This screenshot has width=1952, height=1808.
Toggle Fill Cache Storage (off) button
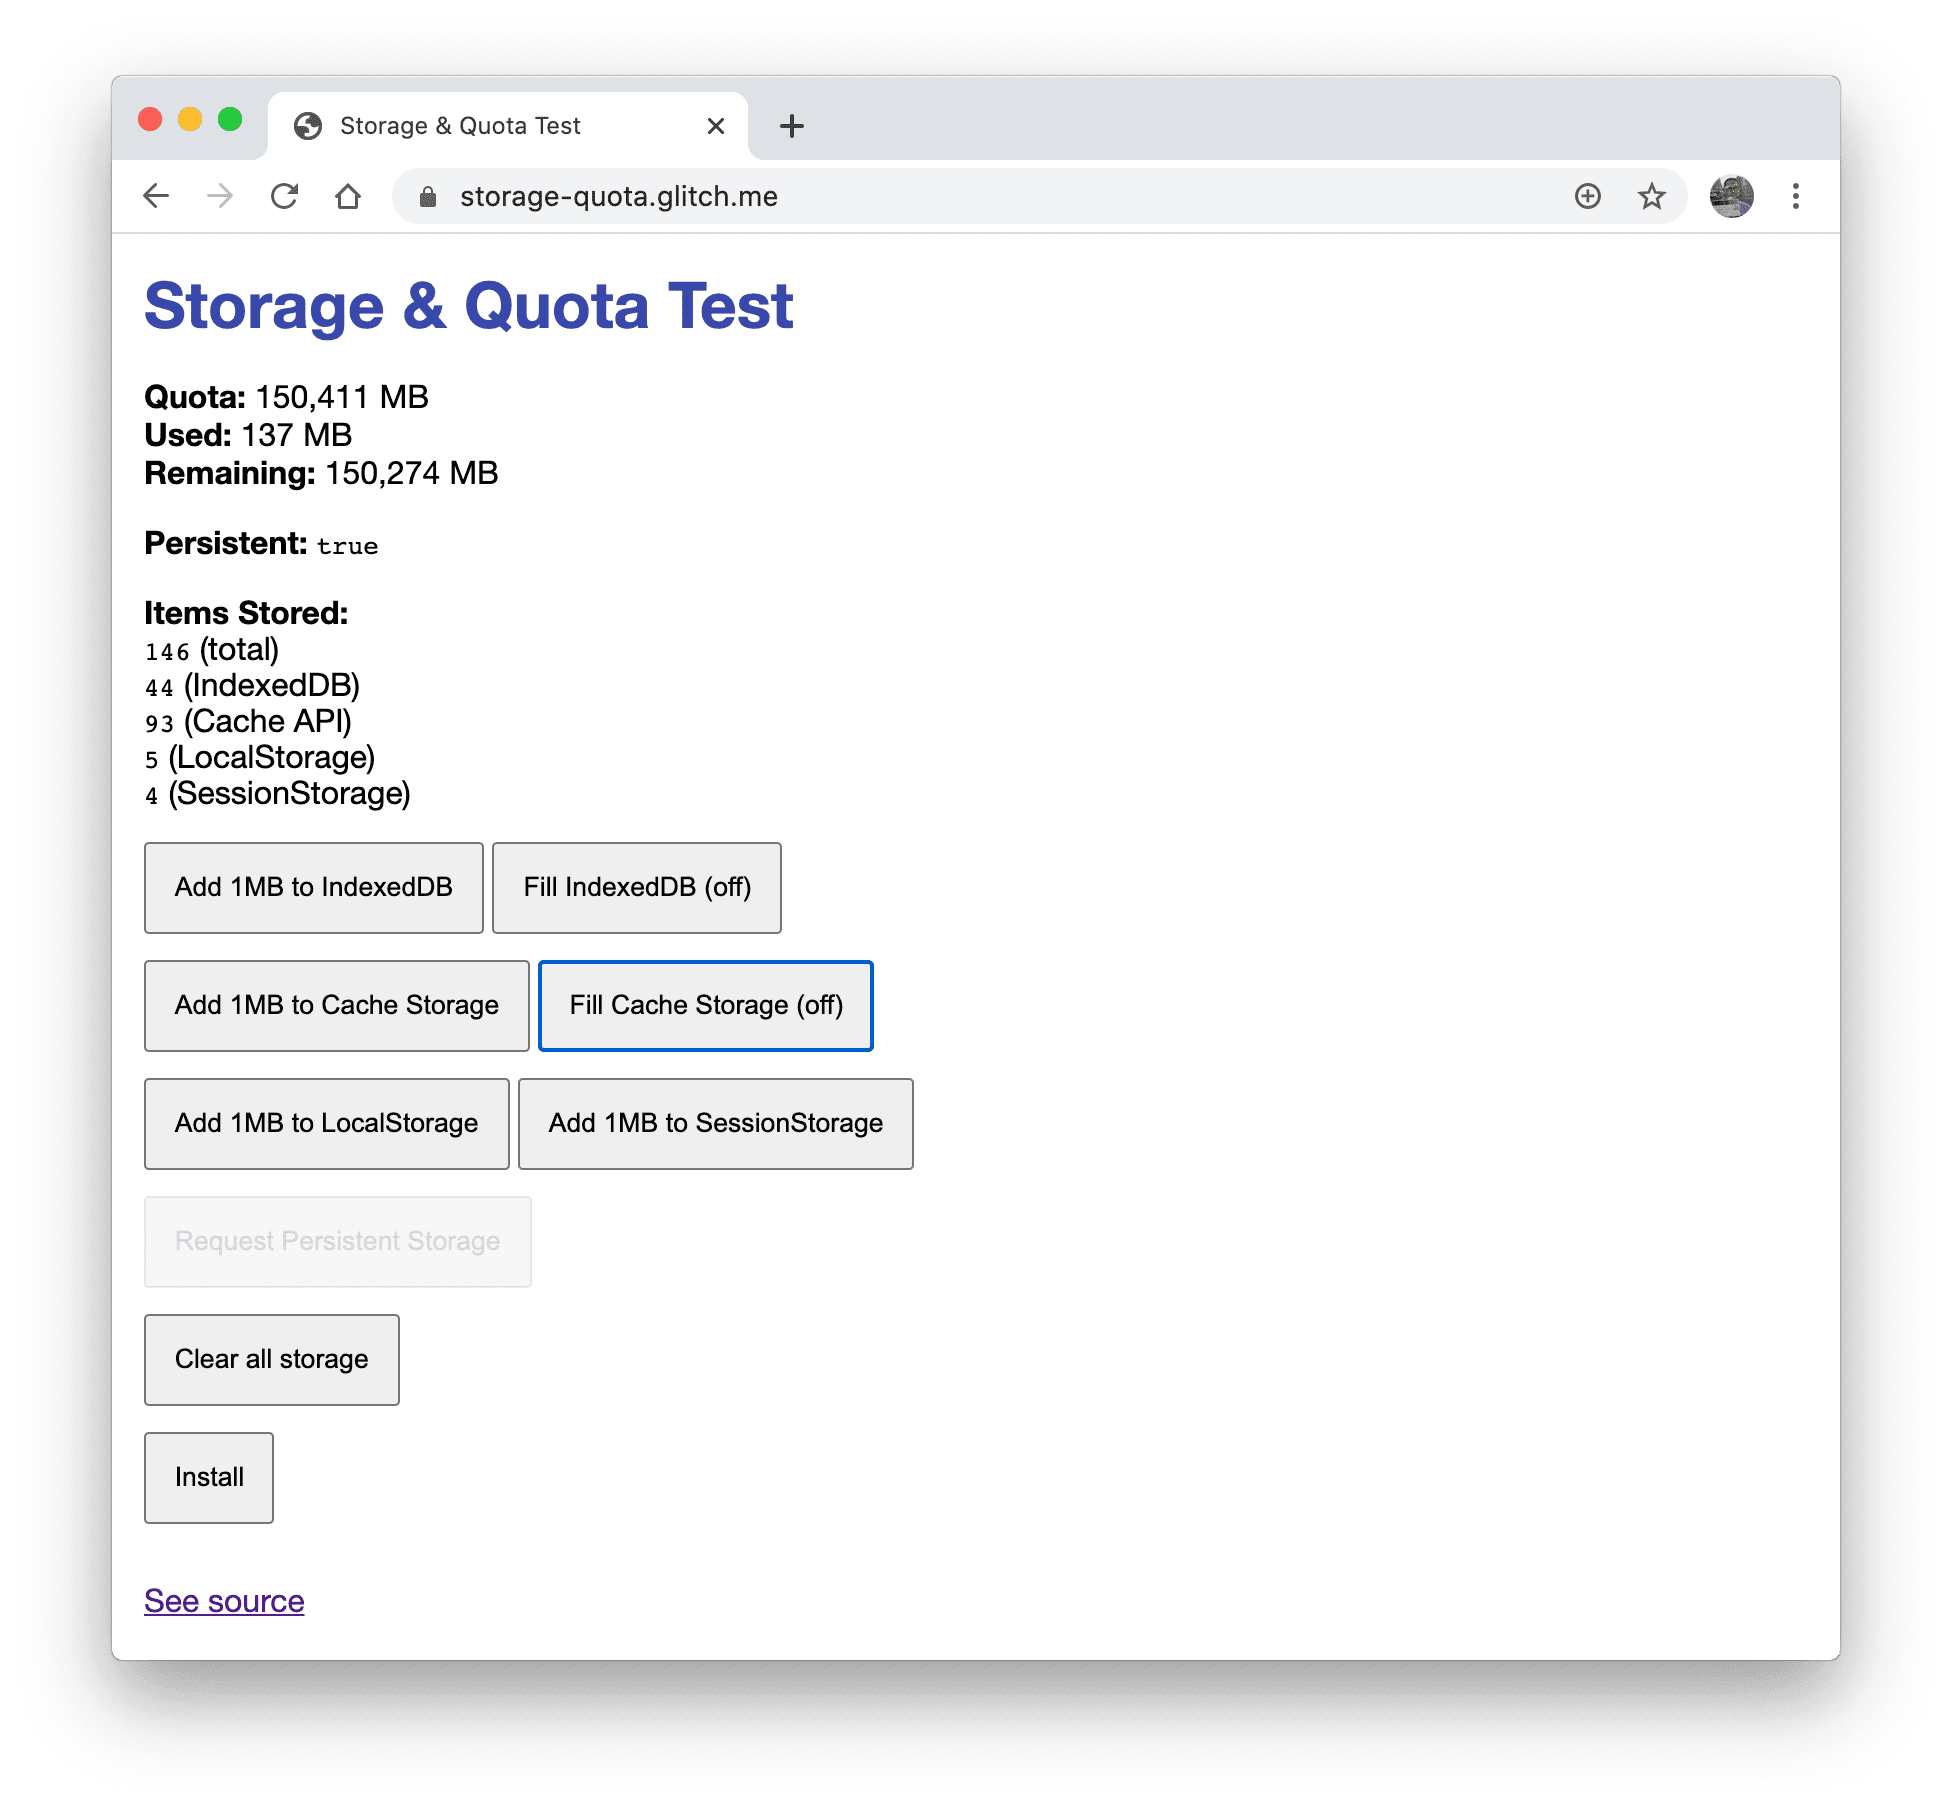(705, 1005)
